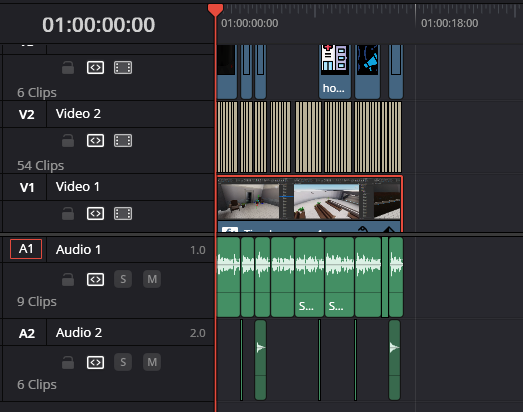Select the A1 destination control
Screen dimensions: 523x412
(x=26, y=249)
